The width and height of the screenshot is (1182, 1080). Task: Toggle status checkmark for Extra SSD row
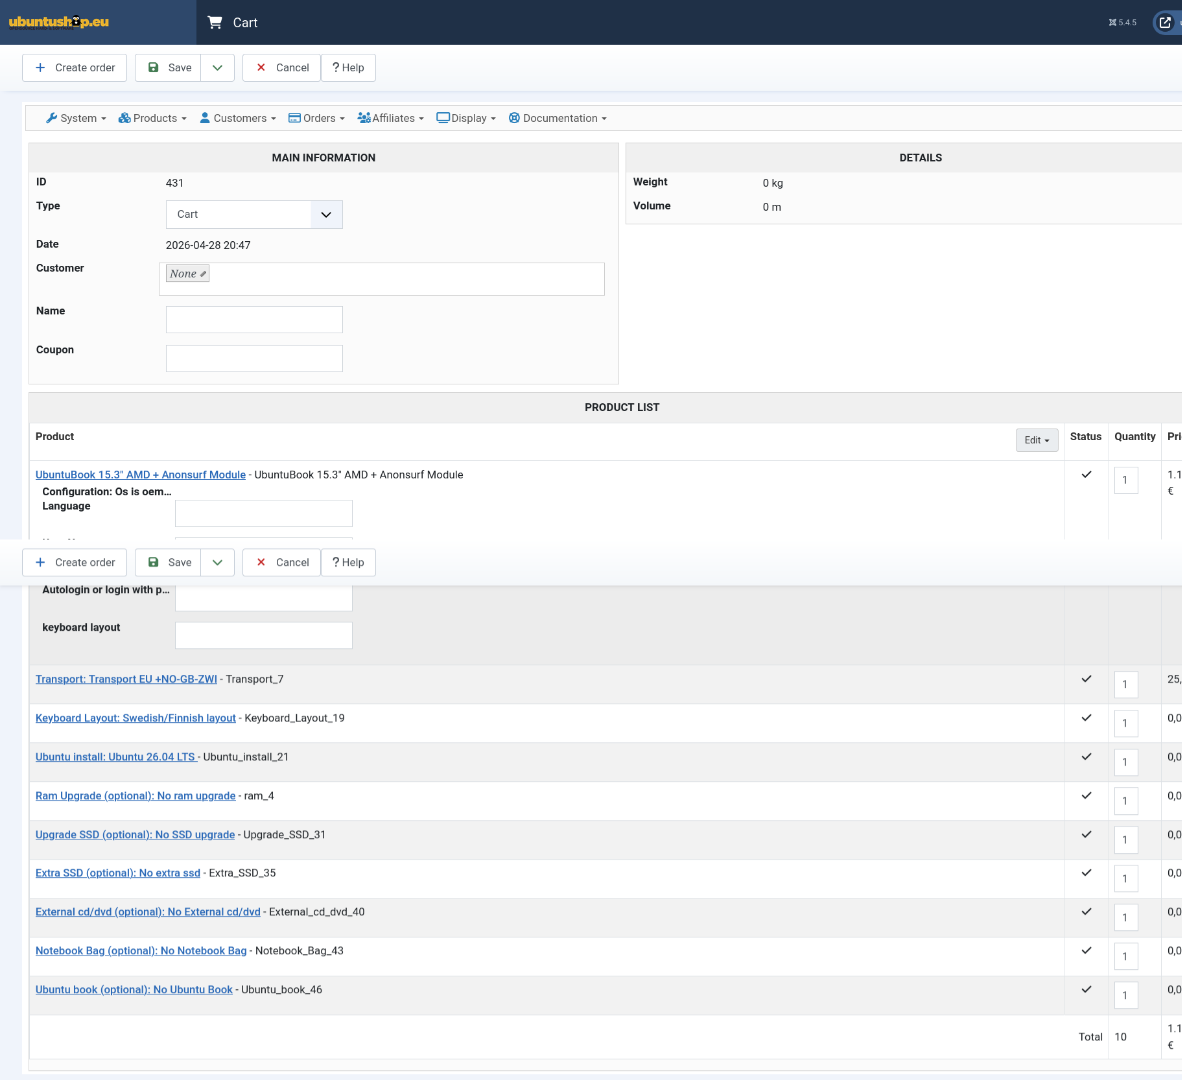tap(1086, 873)
